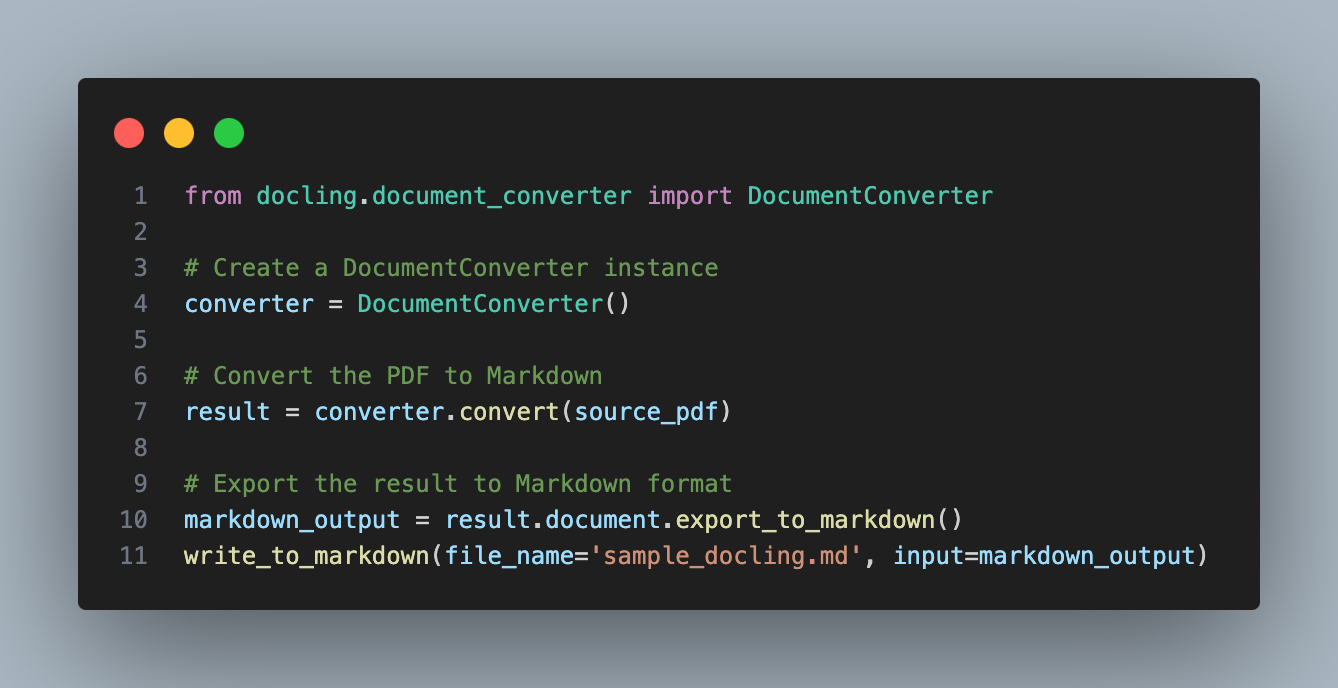Viewport: 1338px width, 688px height.
Task: Click 'document_converter' module name on line 1
Action: click(x=502, y=196)
